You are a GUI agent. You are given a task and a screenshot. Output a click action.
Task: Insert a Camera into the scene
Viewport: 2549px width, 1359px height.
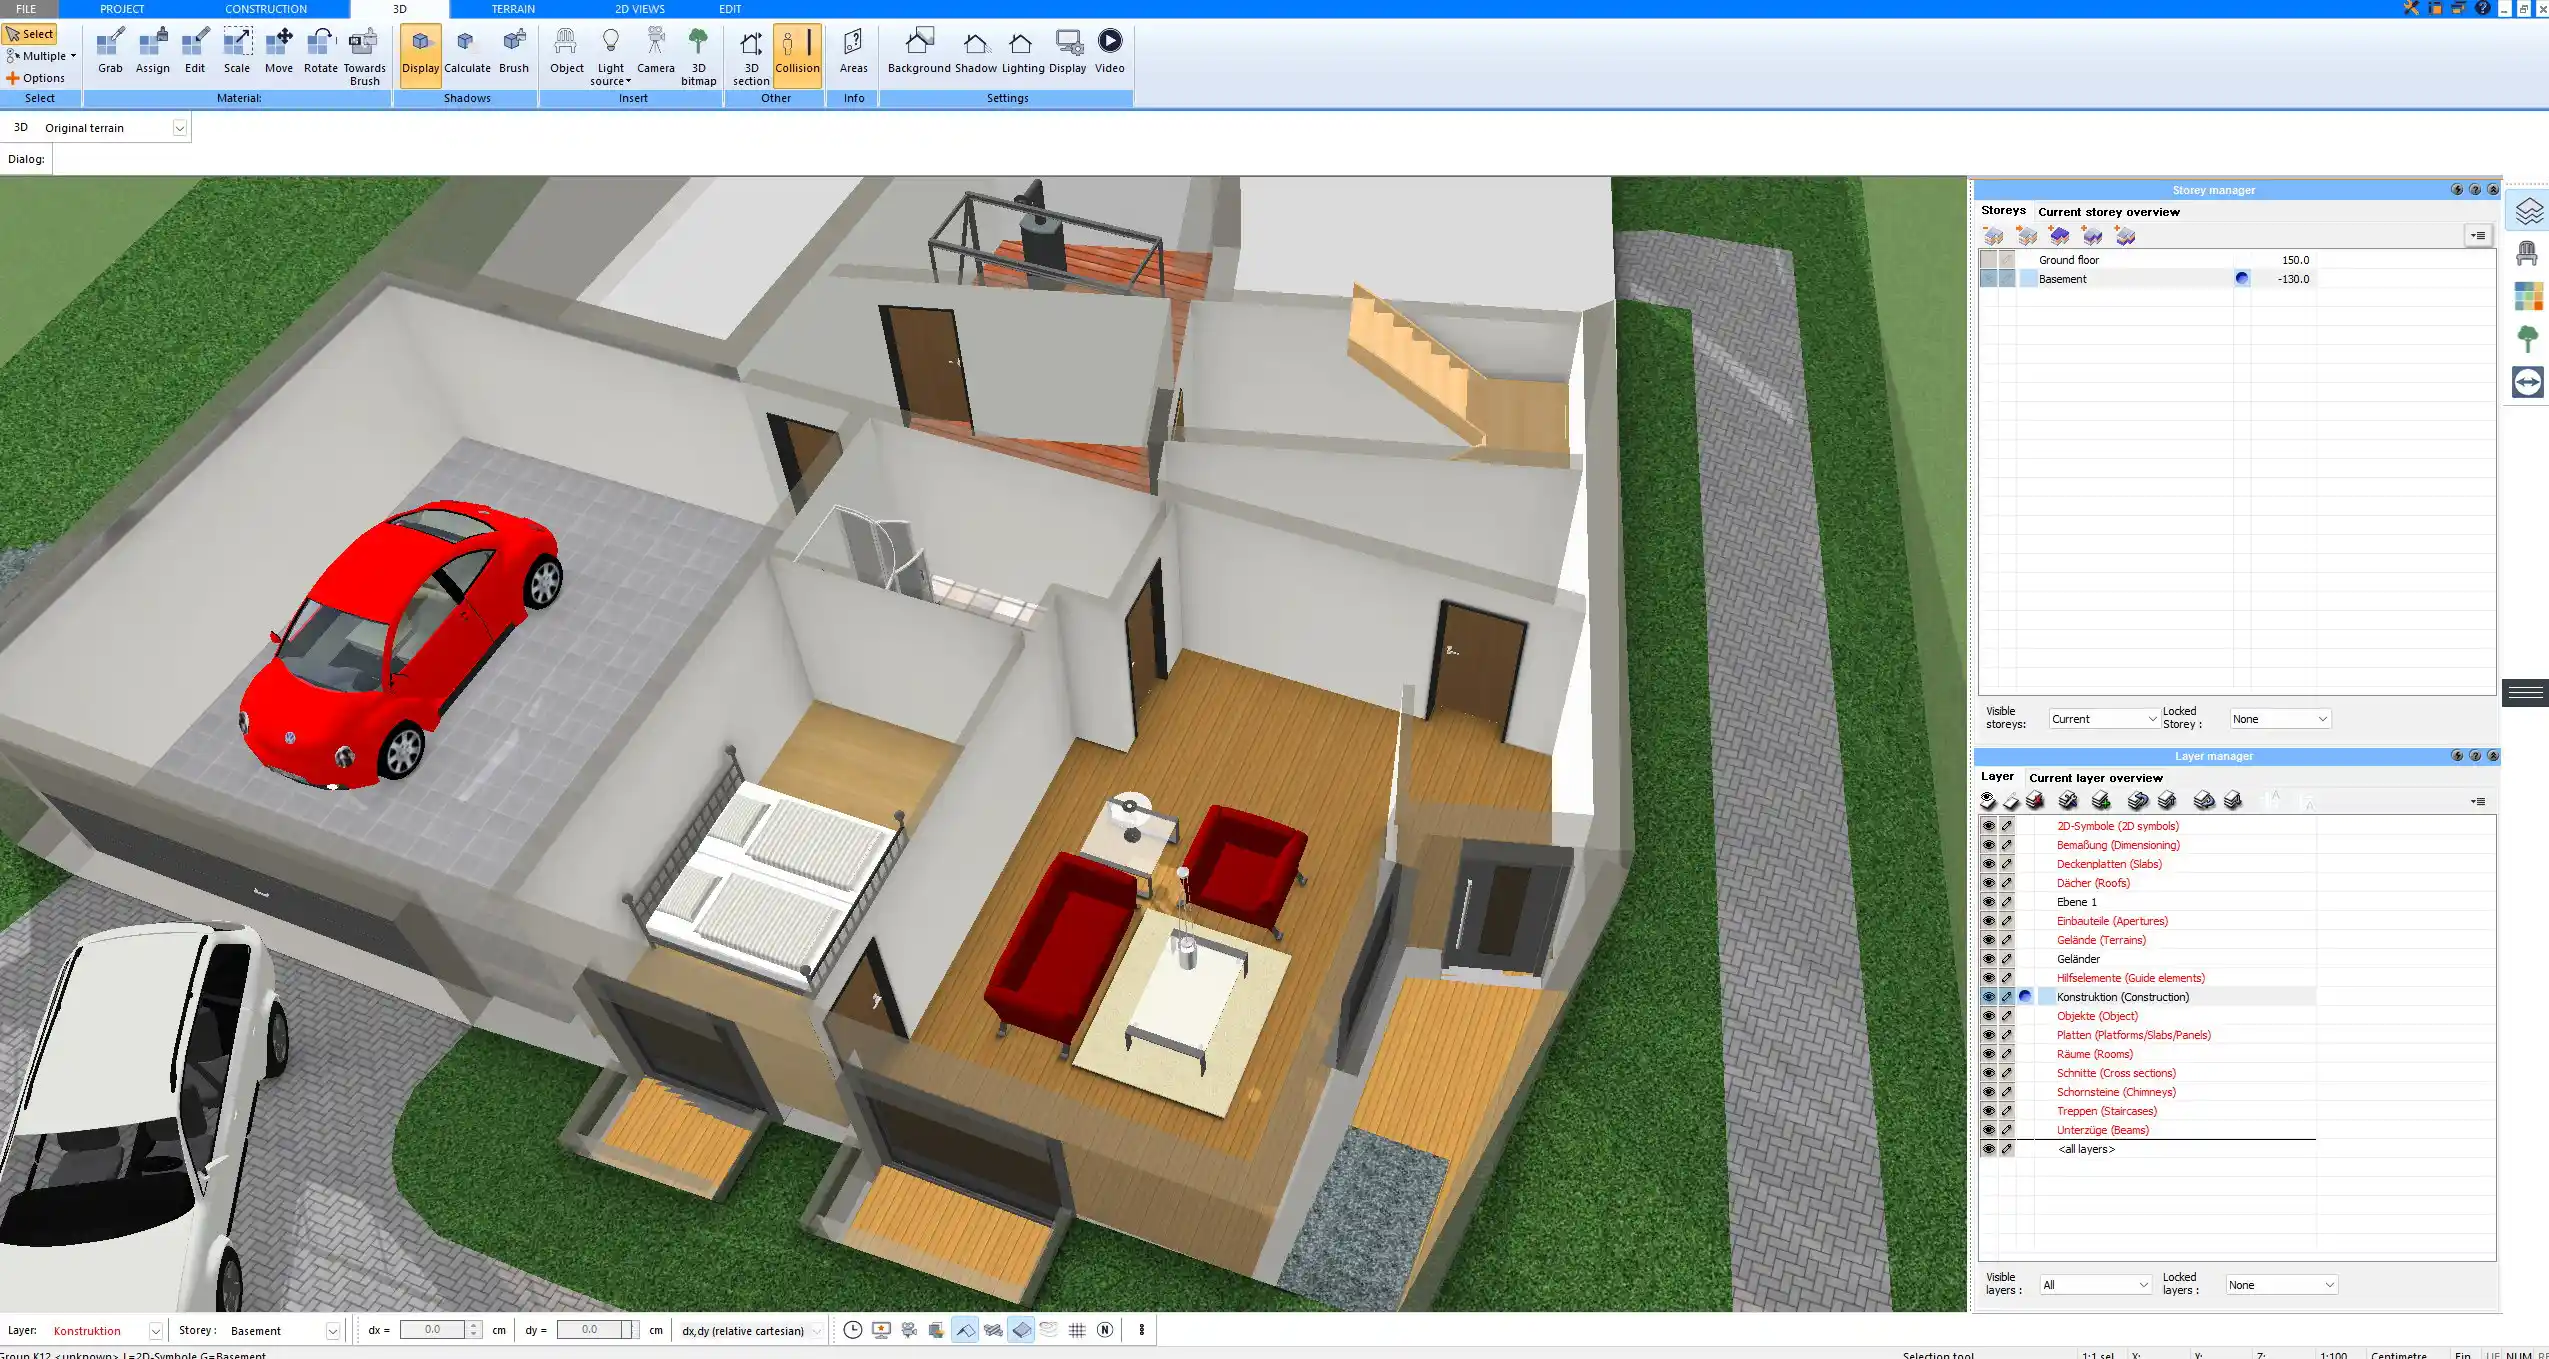coord(655,50)
